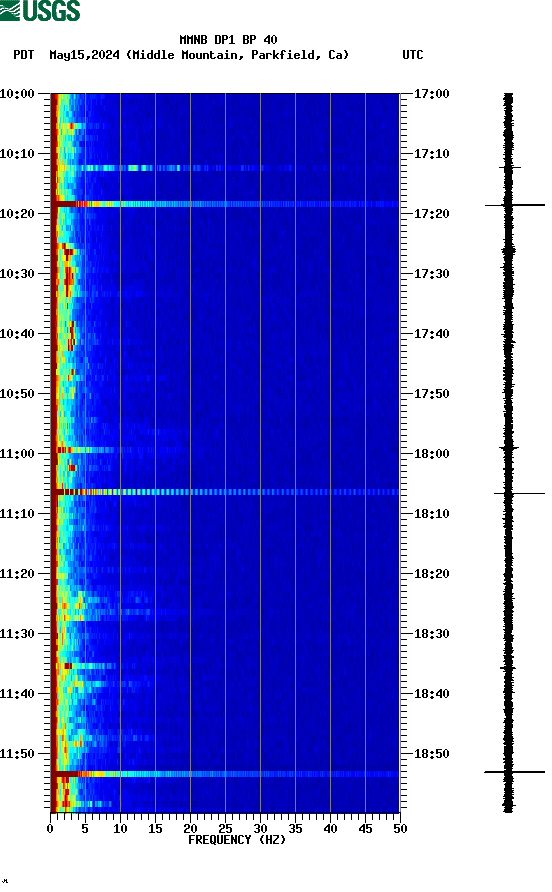Click the 17:10 UTC time label
The image size is (552, 892).
click(431, 154)
